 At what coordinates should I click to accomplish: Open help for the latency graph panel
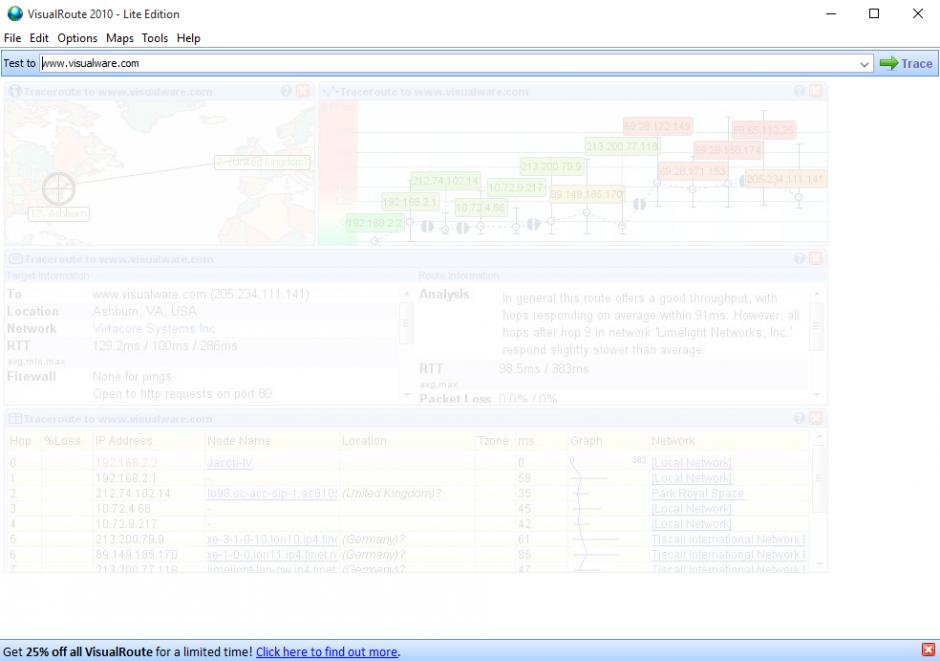(x=799, y=91)
